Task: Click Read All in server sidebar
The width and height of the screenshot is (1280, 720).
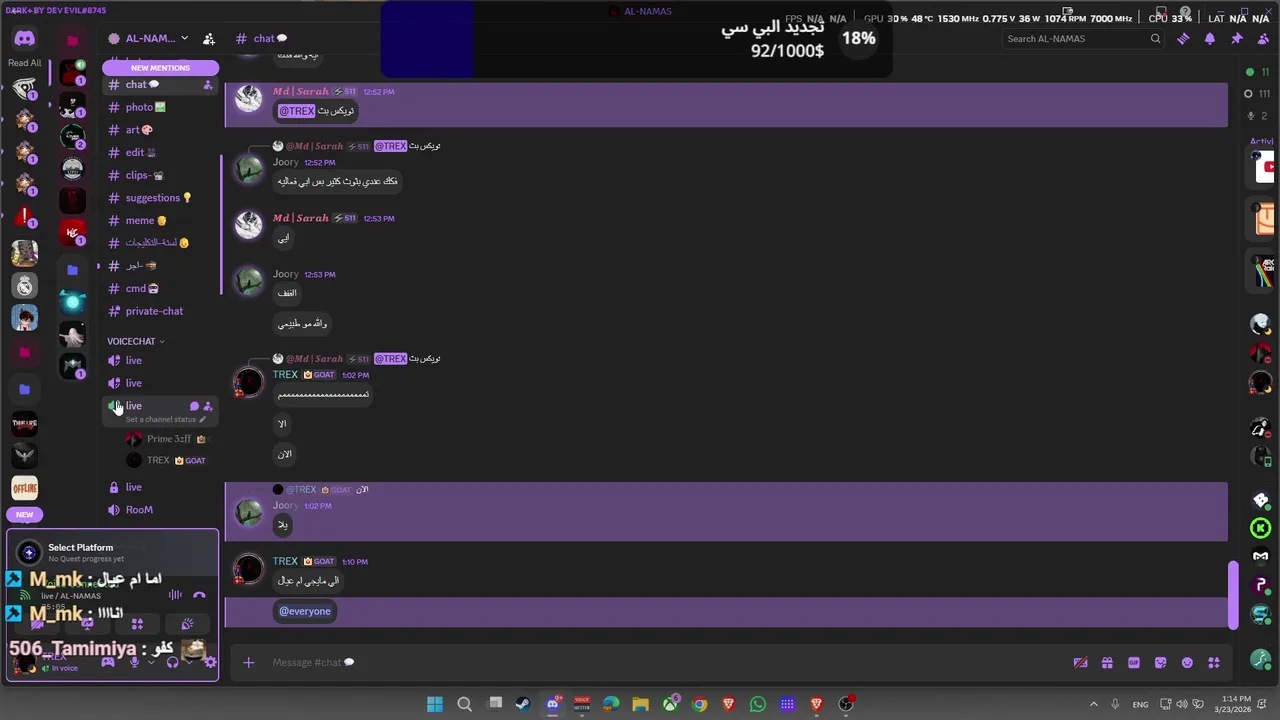Action: pyautogui.click(x=25, y=63)
